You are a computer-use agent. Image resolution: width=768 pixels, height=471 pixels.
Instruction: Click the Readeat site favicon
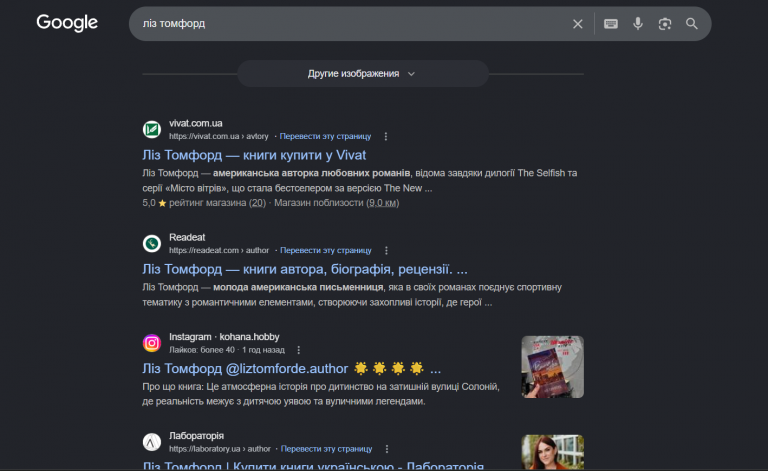click(x=152, y=243)
